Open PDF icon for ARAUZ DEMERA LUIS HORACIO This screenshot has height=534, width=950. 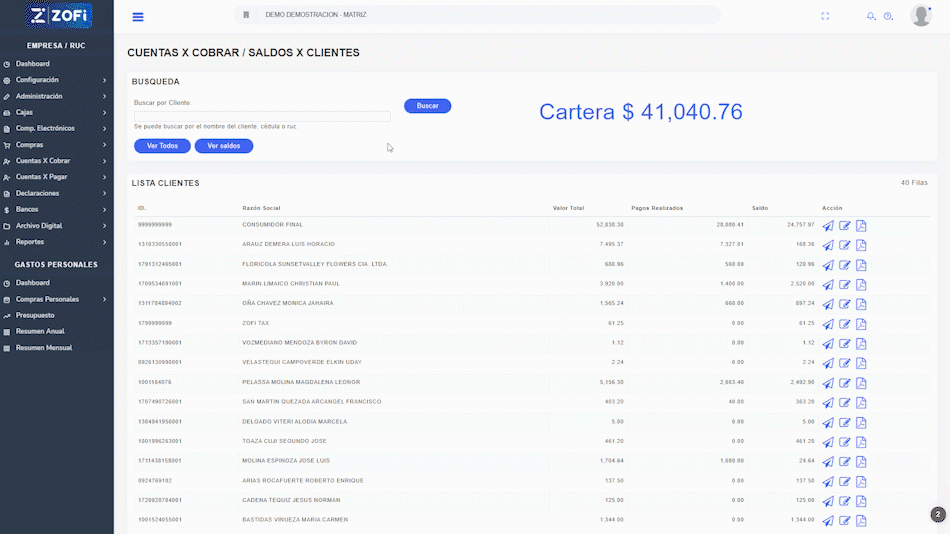(861, 245)
